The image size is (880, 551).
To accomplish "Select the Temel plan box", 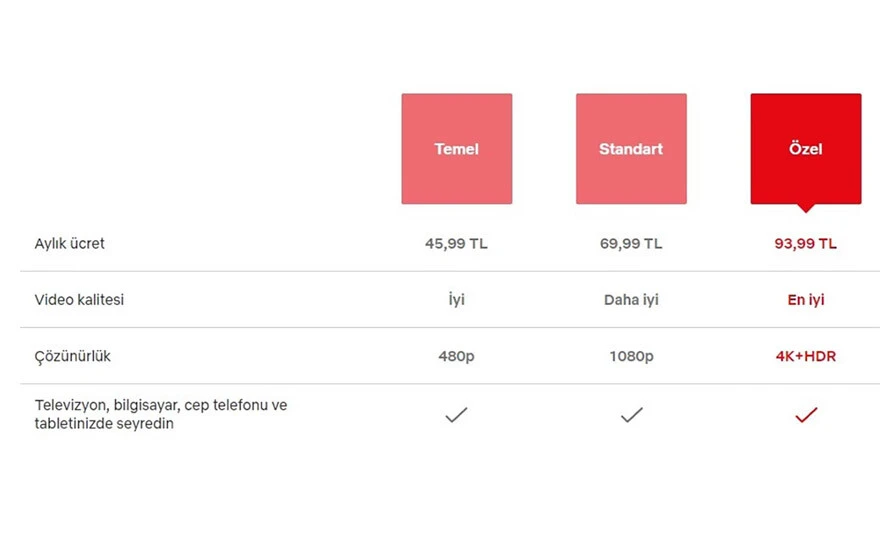I will 456,149.
